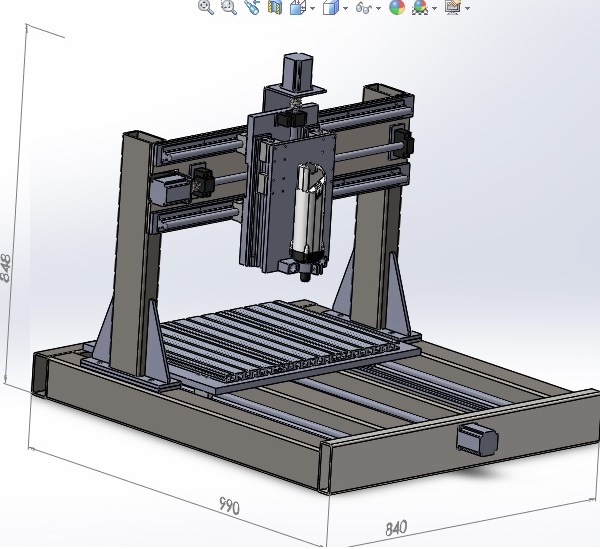
Task: Click the Zoom to Fit icon
Action: tap(206, 7)
